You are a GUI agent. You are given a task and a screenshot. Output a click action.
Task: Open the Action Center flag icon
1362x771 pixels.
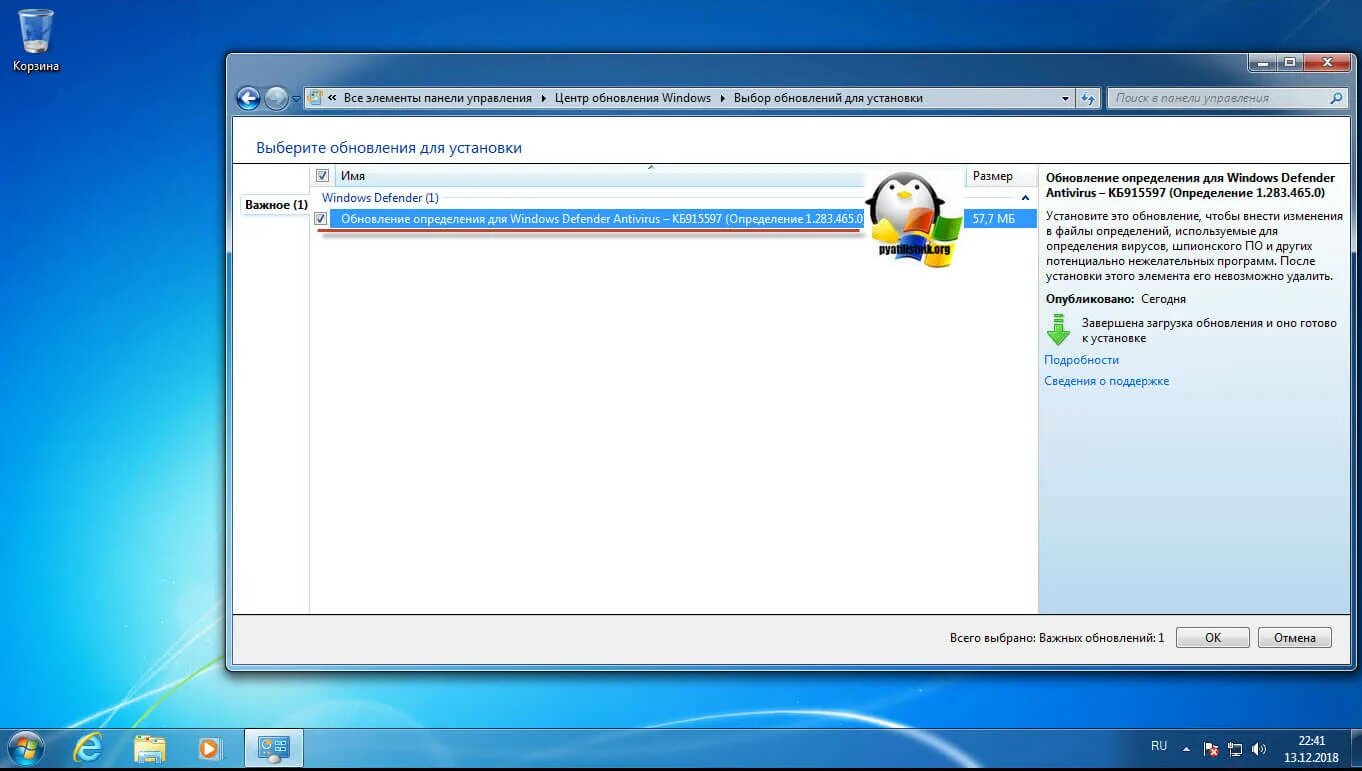(x=1211, y=748)
